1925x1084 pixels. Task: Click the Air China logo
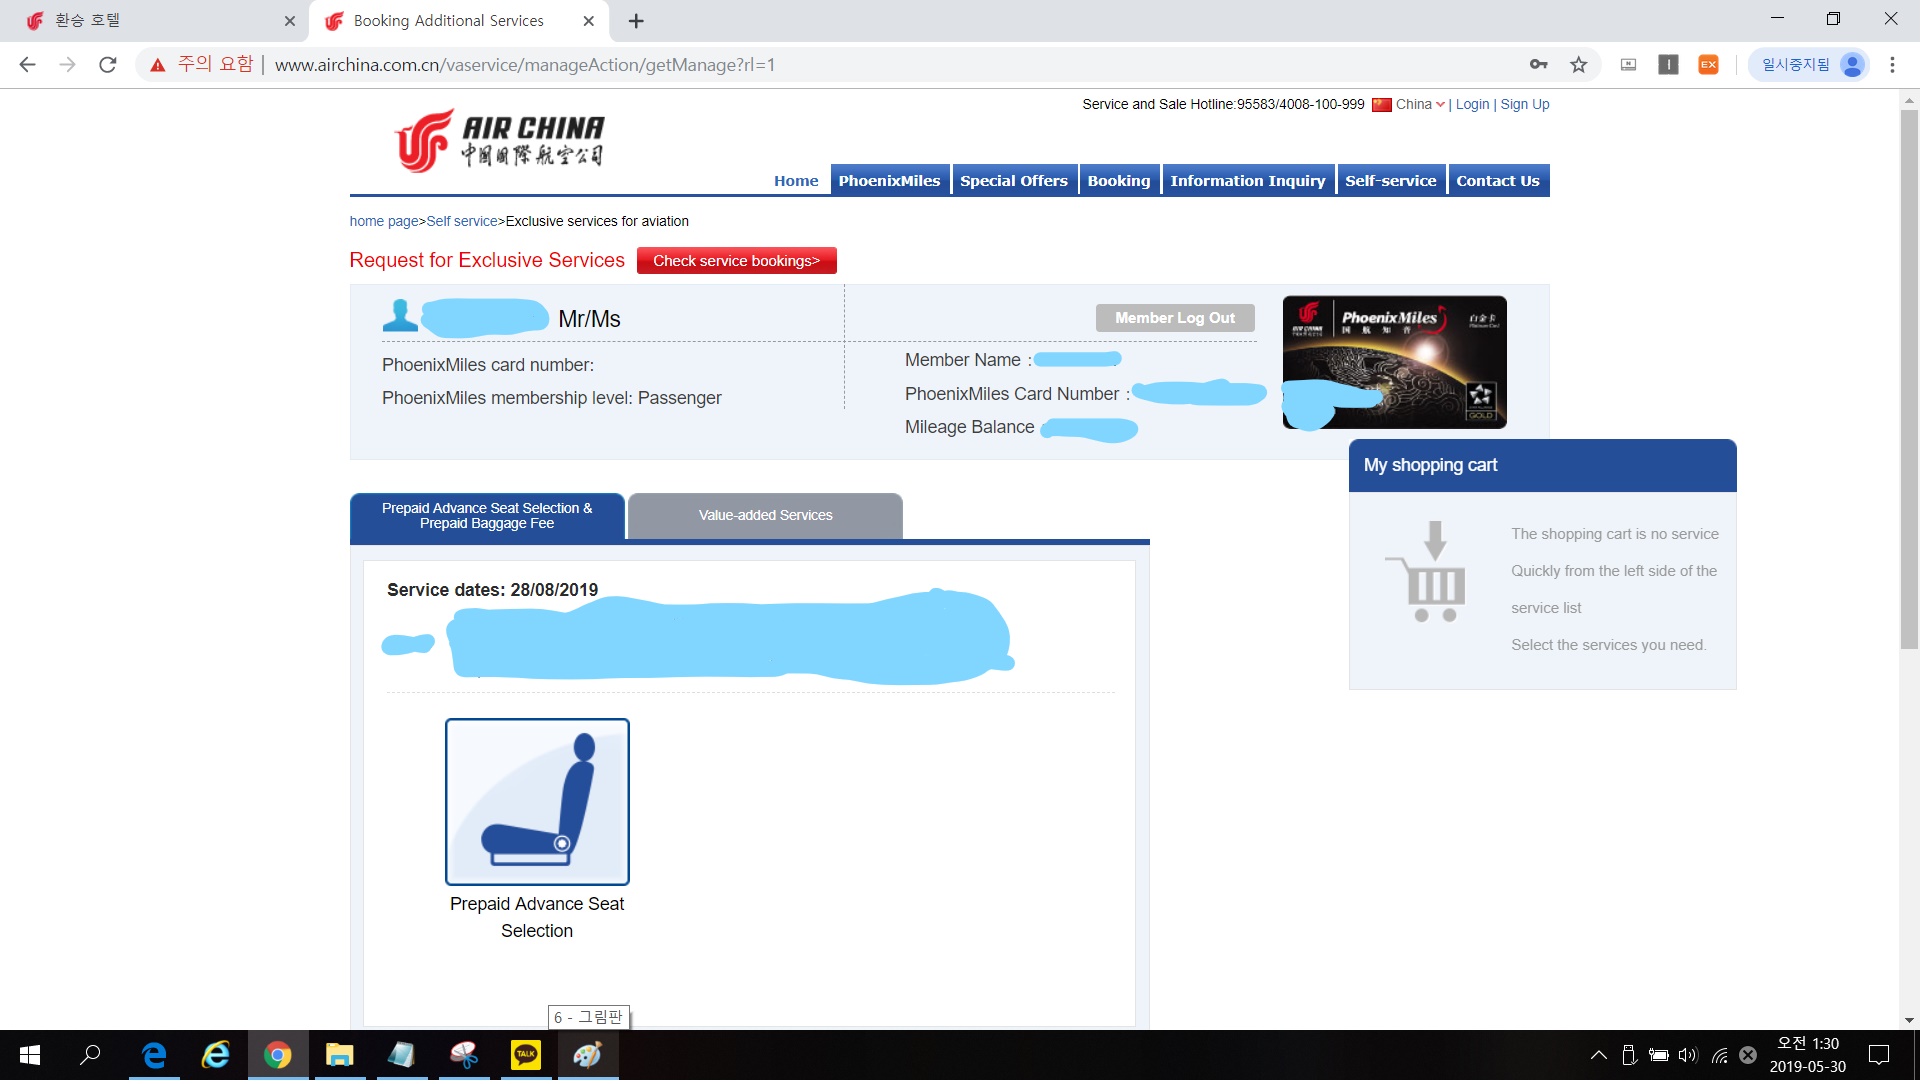pos(499,141)
